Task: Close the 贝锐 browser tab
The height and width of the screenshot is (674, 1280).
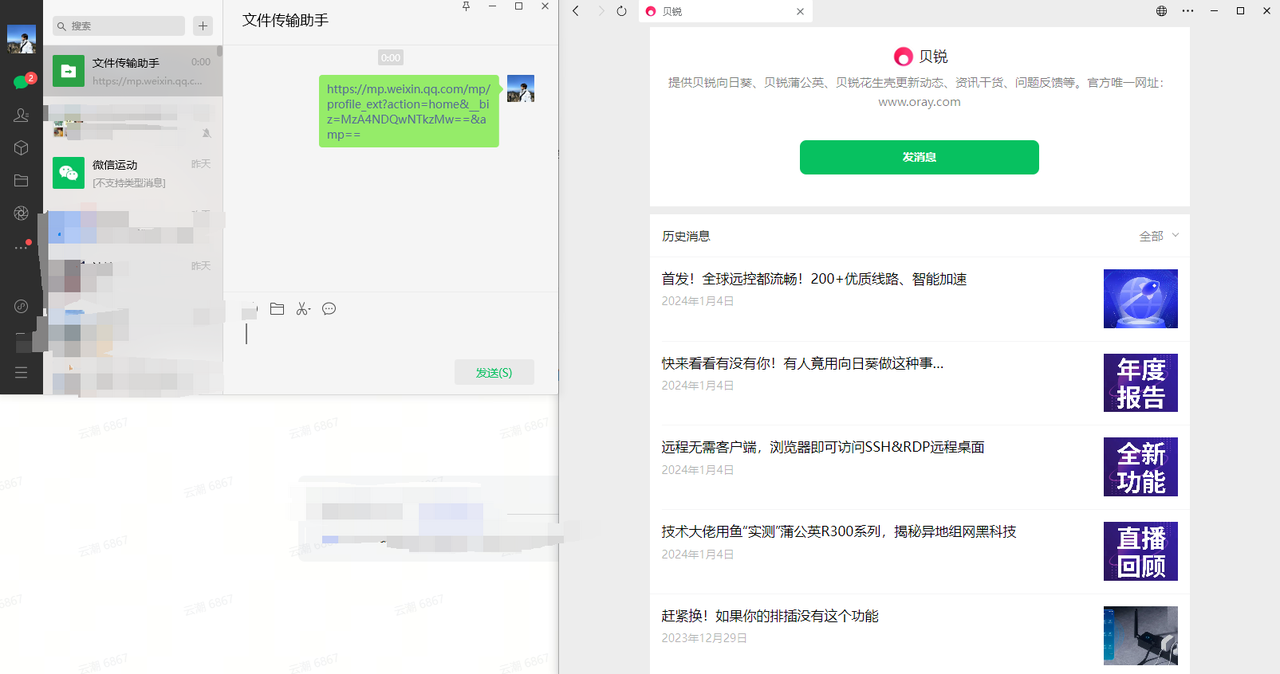Action: [x=800, y=11]
